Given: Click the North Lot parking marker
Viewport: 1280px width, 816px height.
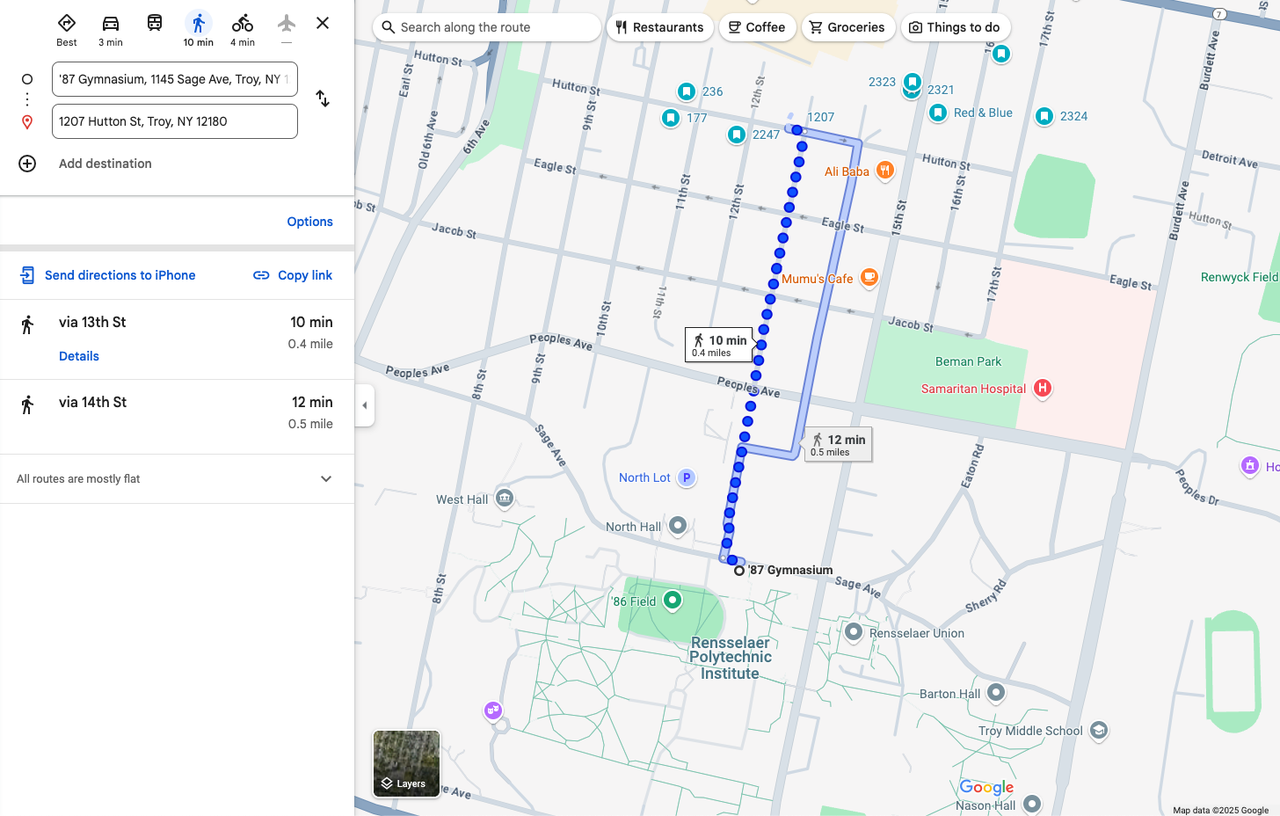Looking at the screenshot, I should [687, 478].
